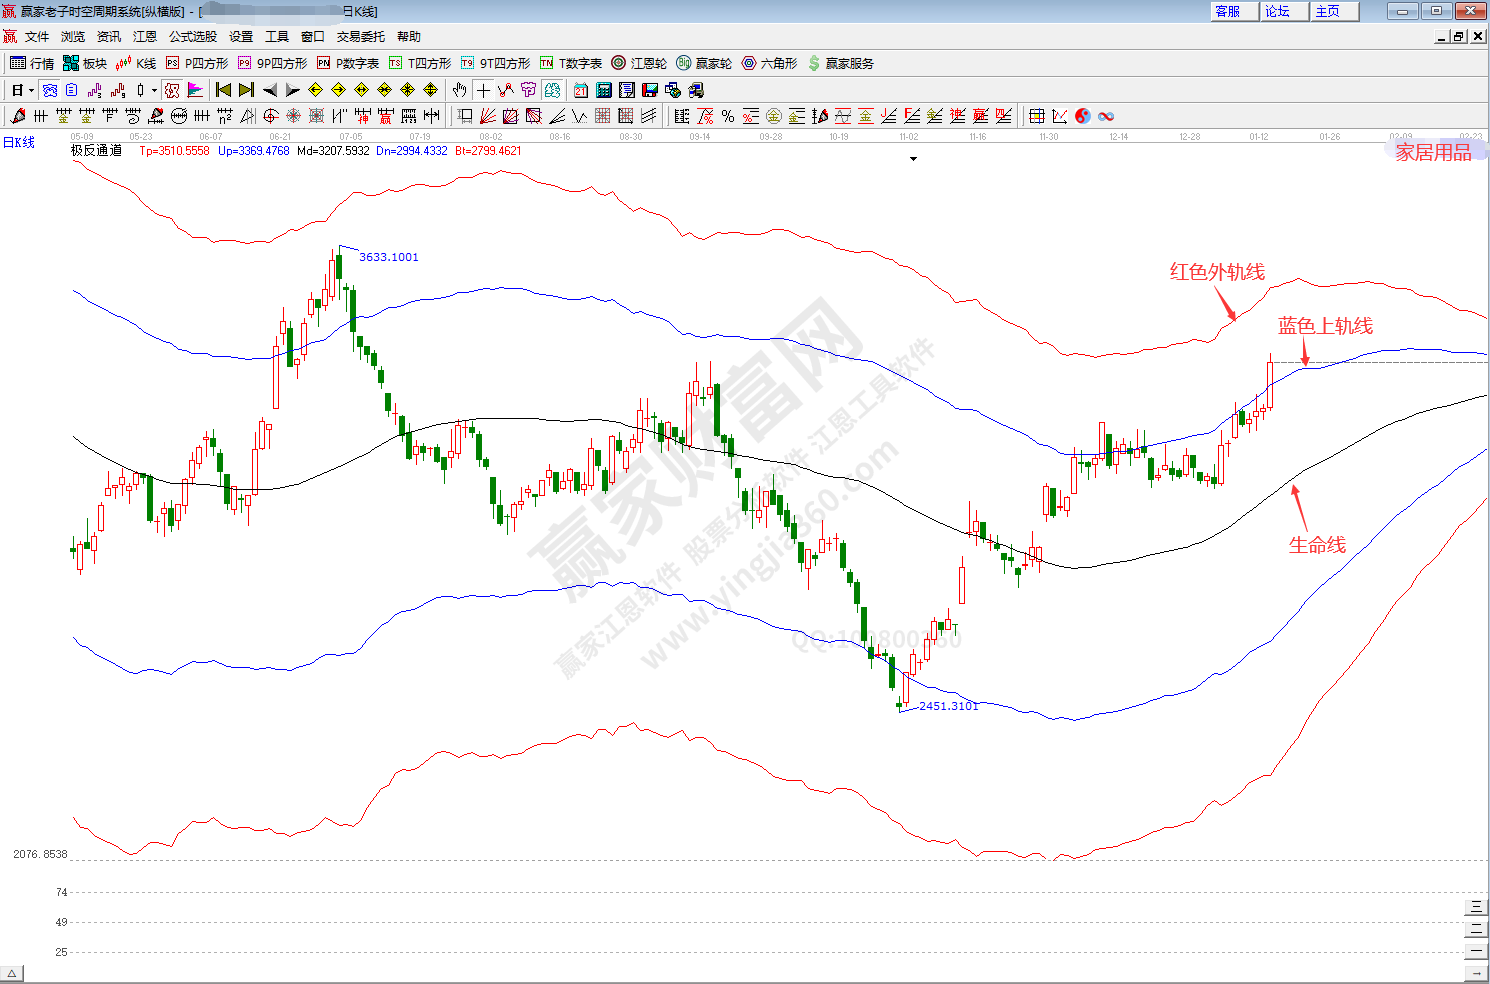
Task: Toggle the single-line subchart layout button
Action: 1476,951
